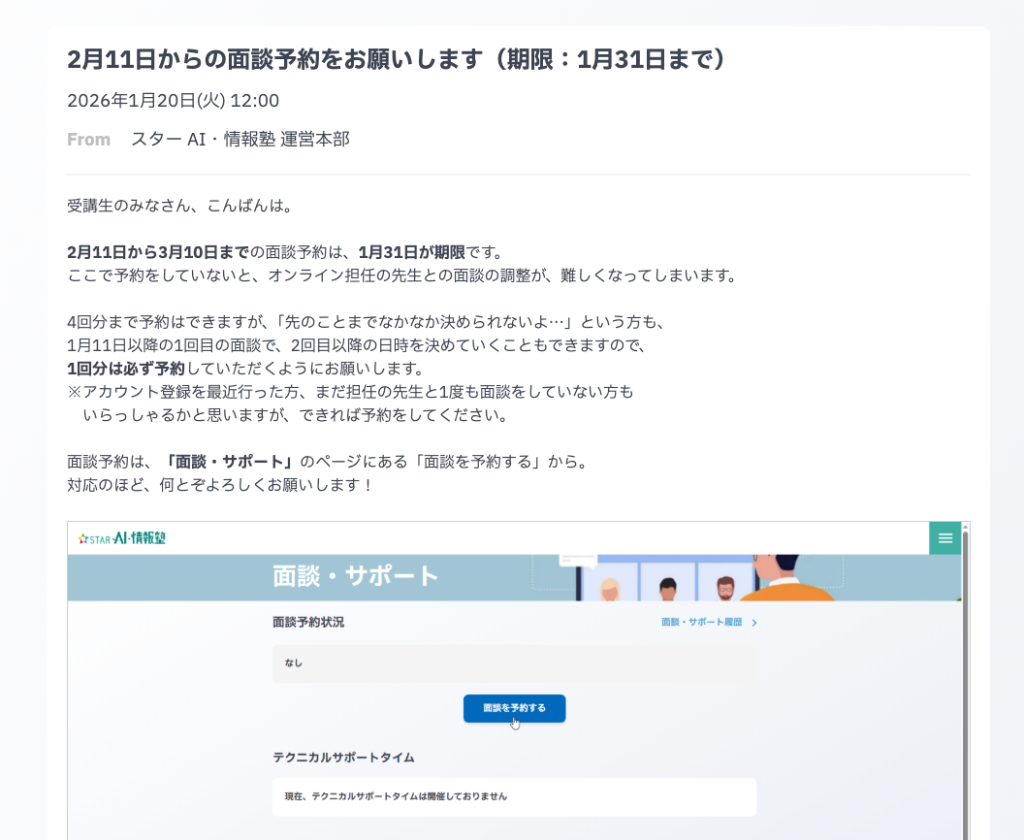Viewport: 1024px width, 840px height.
Task: Click the STAR AI・情報塾 logo
Action: 122,538
